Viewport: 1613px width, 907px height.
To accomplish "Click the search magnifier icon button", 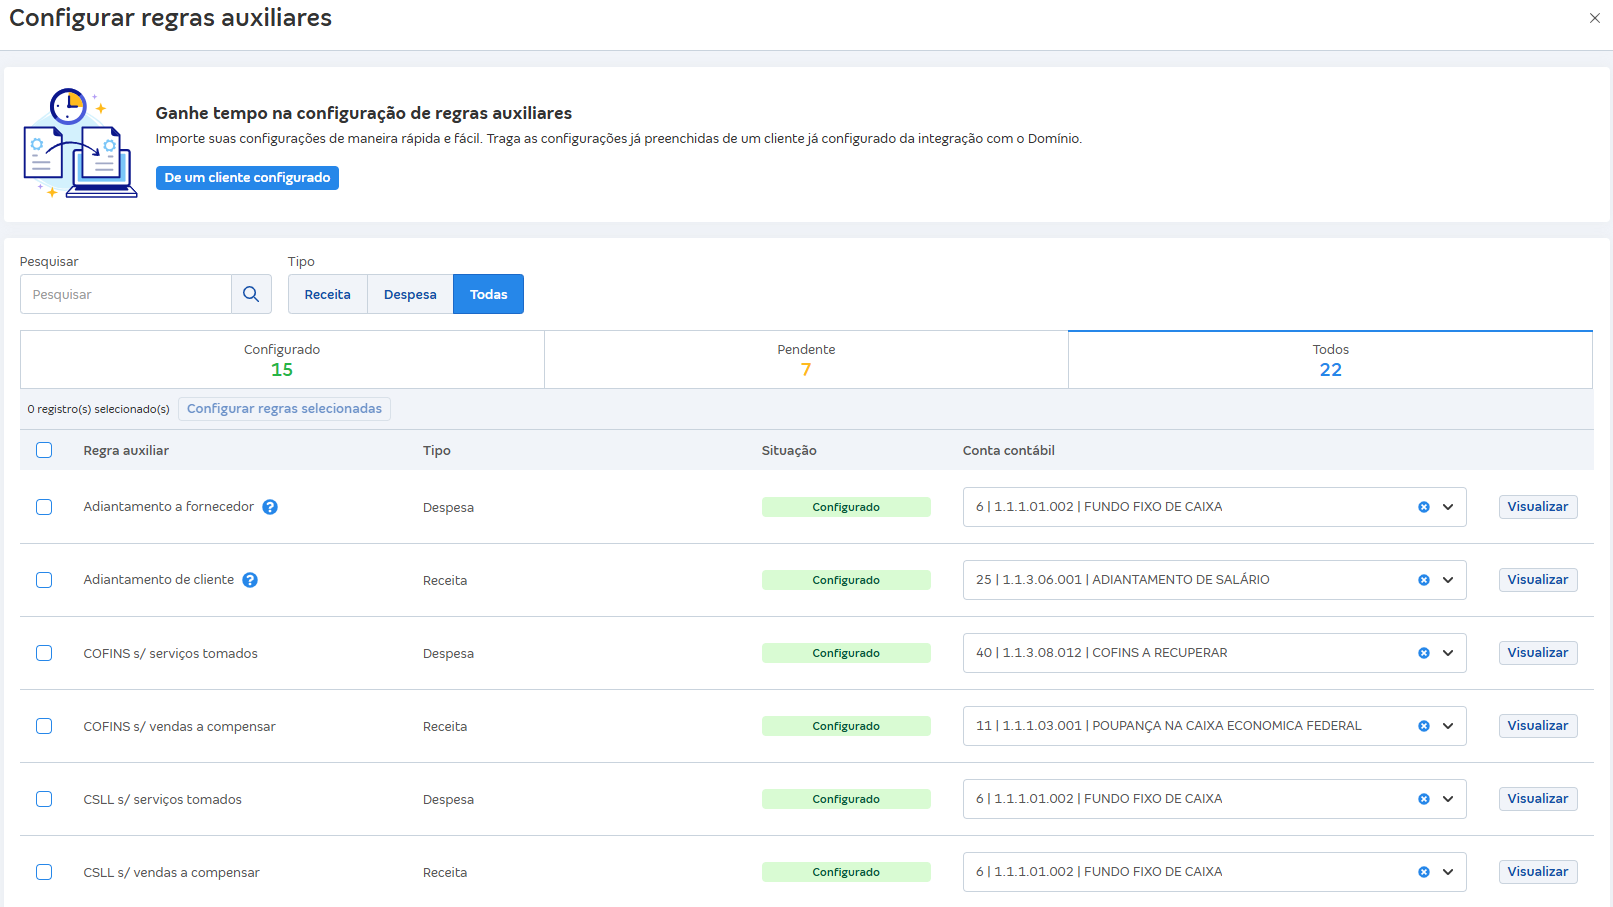I will coord(251,294).
